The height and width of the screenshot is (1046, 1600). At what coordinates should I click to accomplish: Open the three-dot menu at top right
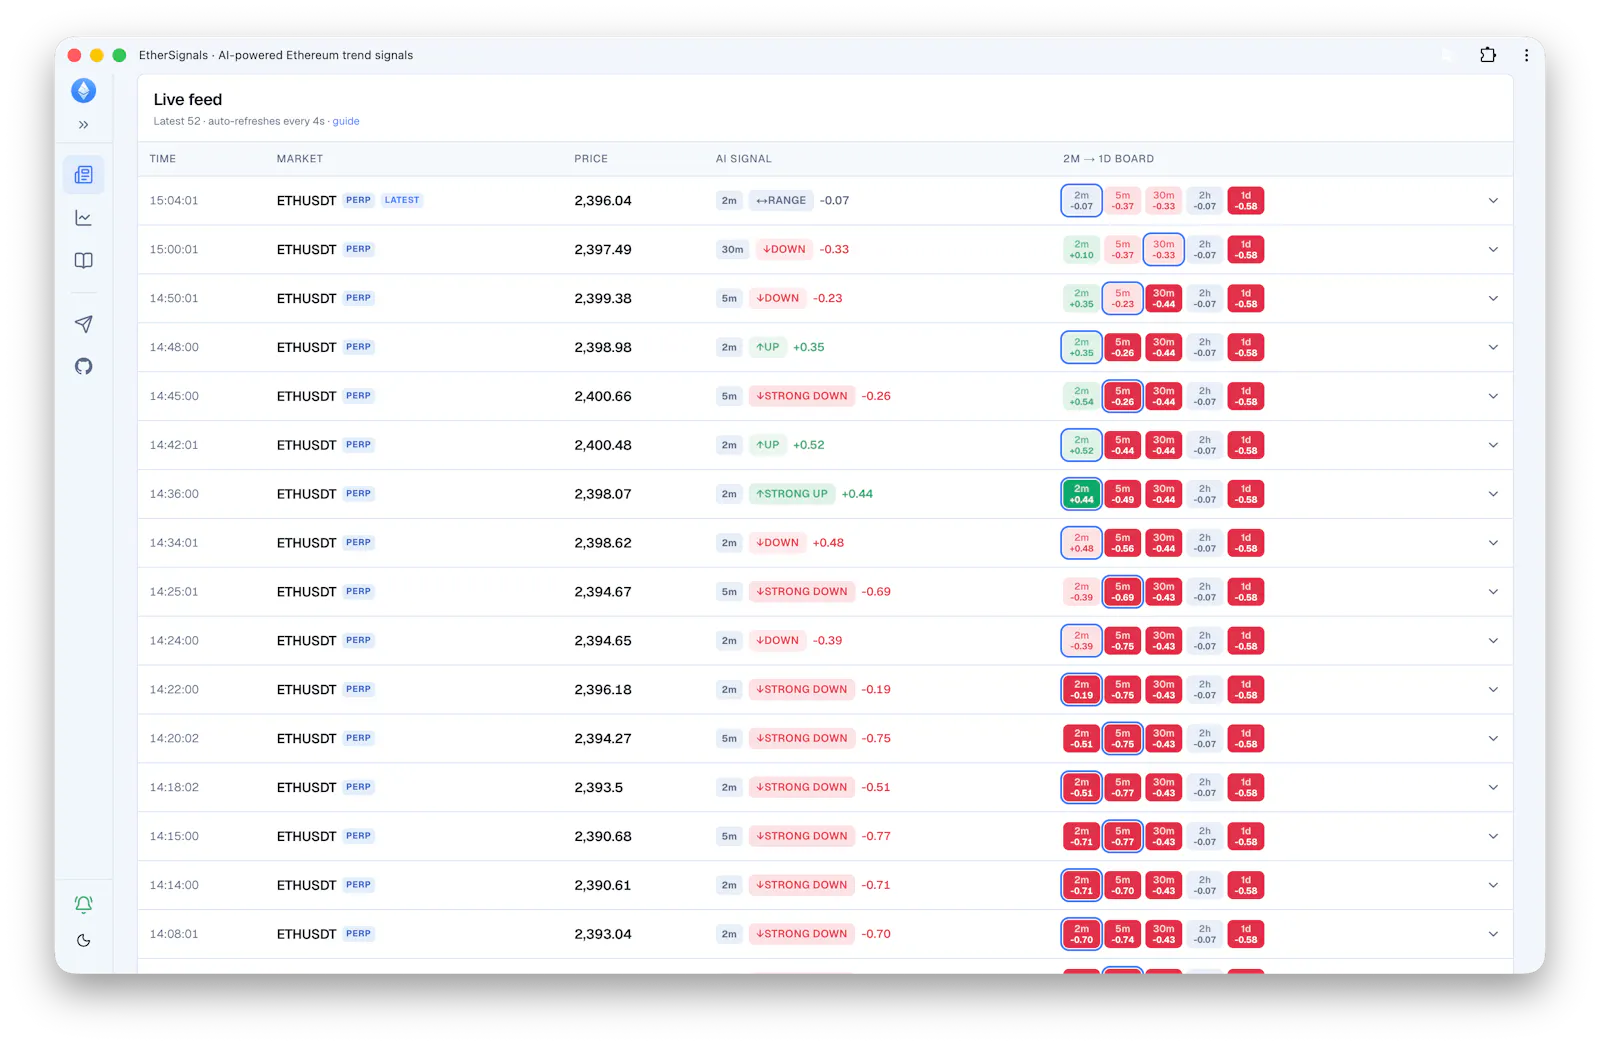[x=1526, y=55]
